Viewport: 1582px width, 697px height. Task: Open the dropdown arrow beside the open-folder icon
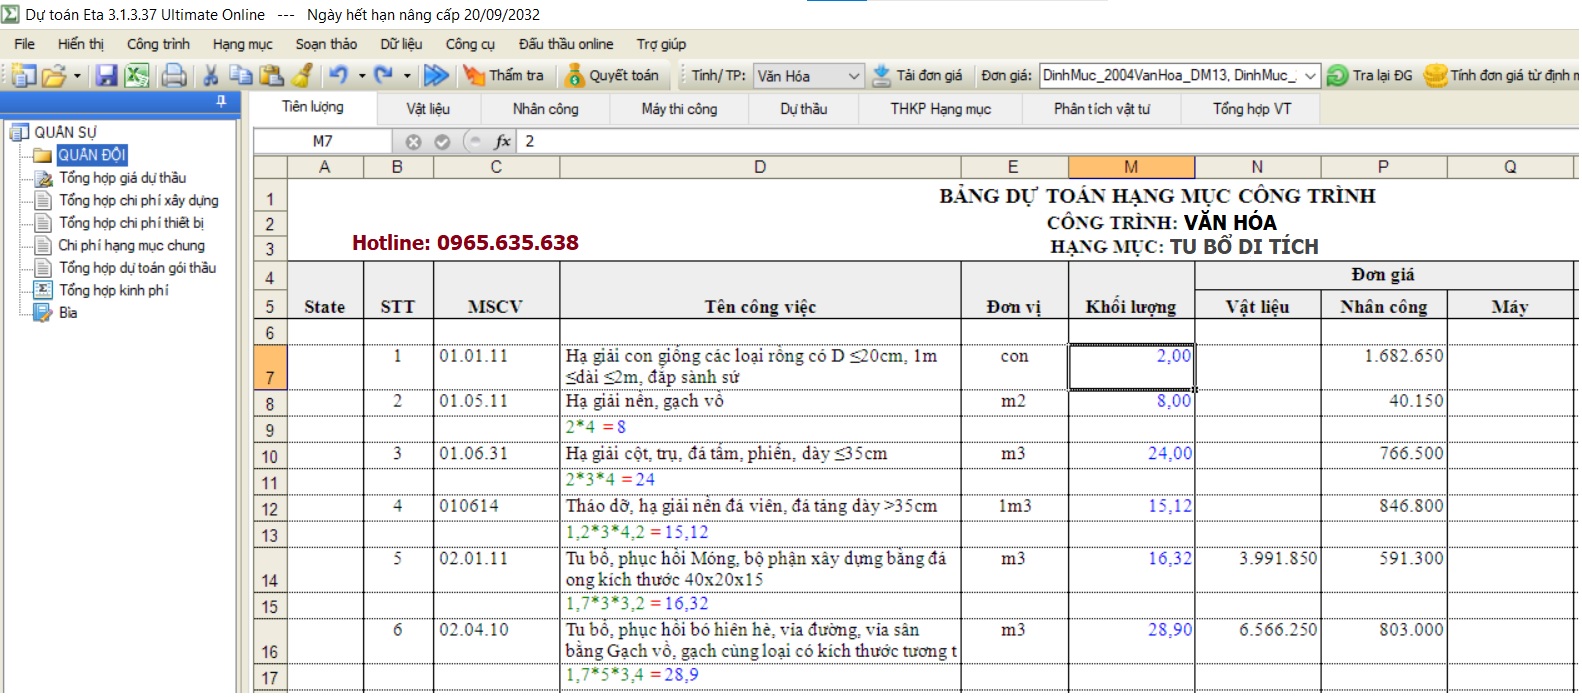click(x=77, y=76)
